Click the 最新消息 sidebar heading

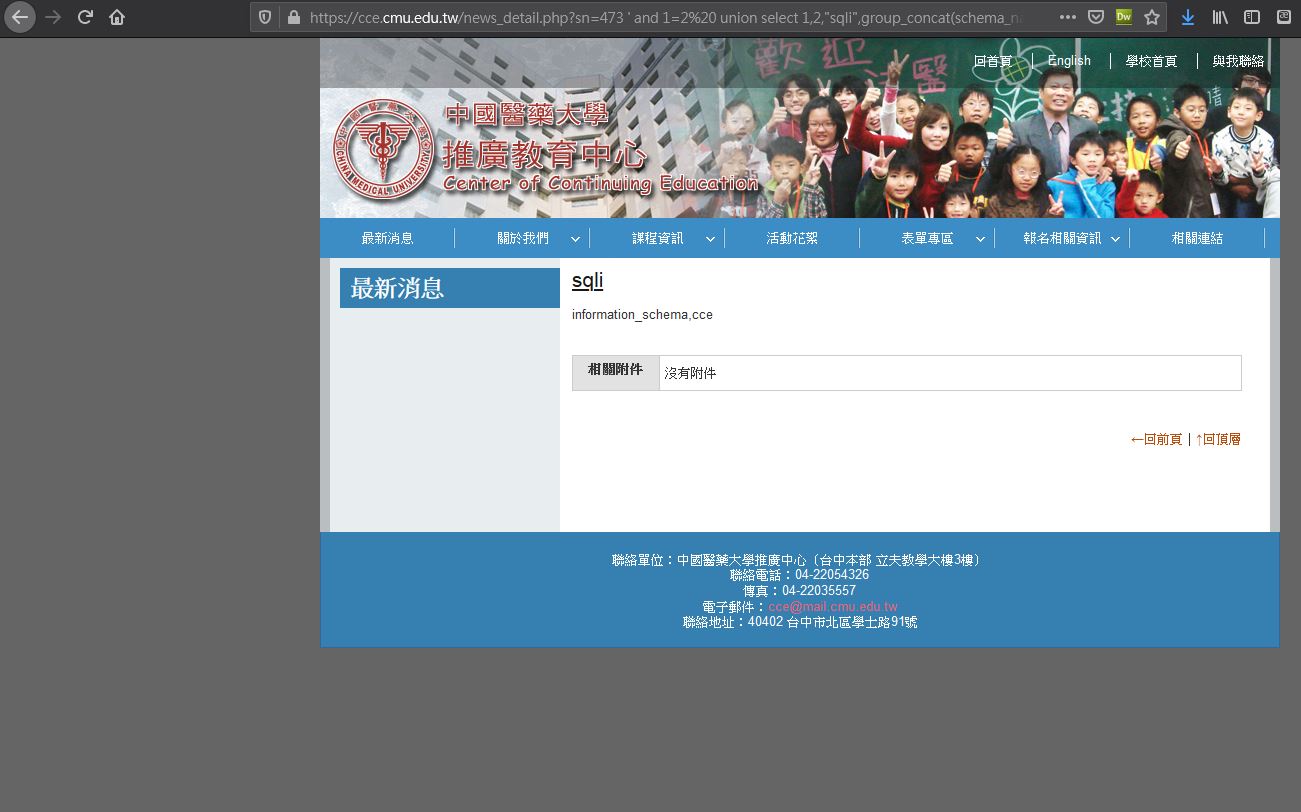[x=450, y=288]
